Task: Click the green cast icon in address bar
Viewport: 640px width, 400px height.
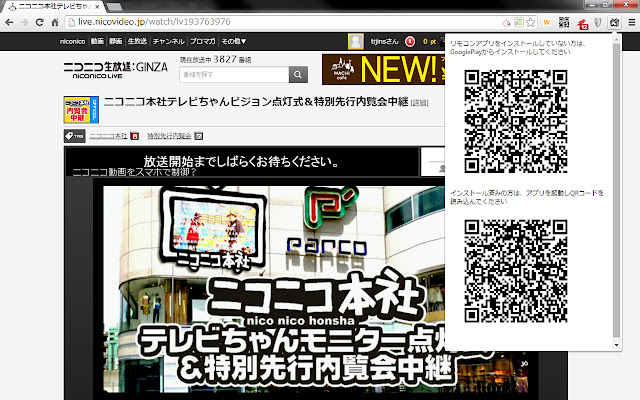Action: click(518, 22)
